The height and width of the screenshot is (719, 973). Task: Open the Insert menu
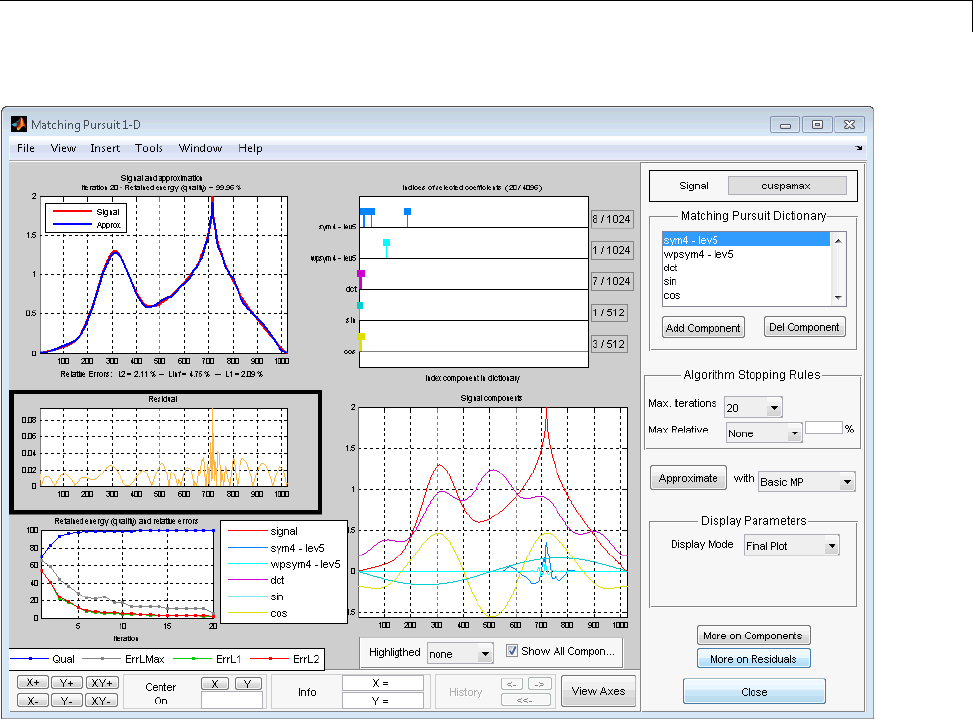click(x=105, y=148)
